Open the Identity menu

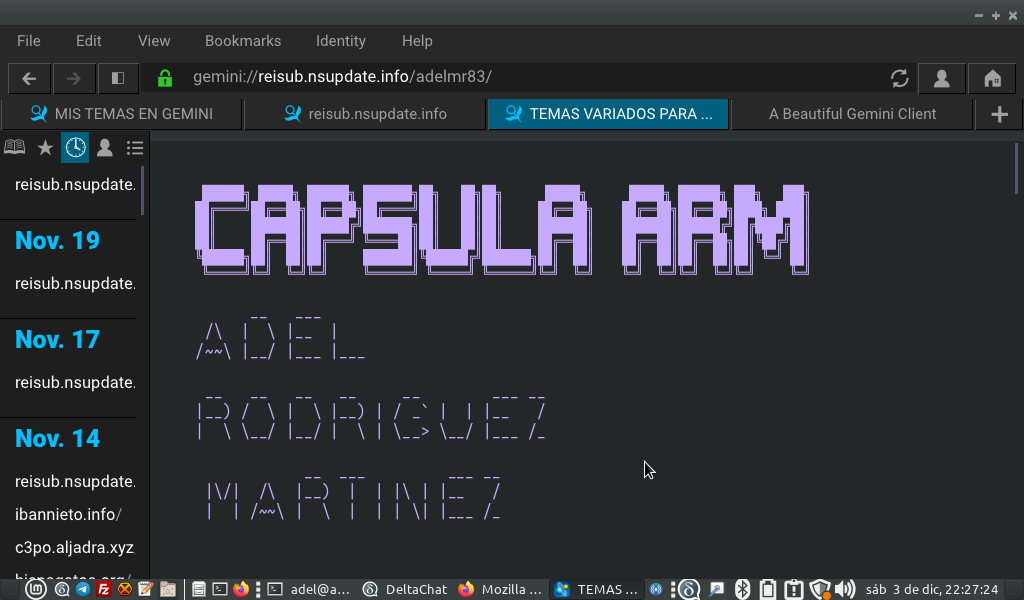pyautogui.click(x=341, y=41)
